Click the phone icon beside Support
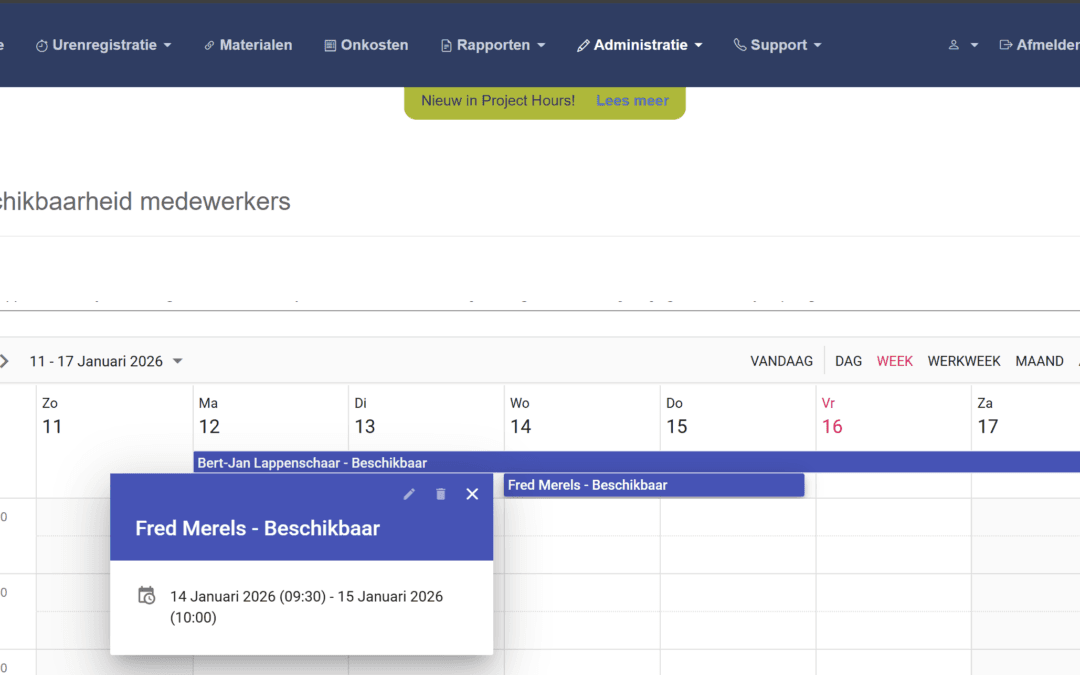This screenshot has height=675, width=1080. pyautogui.click(x=738, y=44)
